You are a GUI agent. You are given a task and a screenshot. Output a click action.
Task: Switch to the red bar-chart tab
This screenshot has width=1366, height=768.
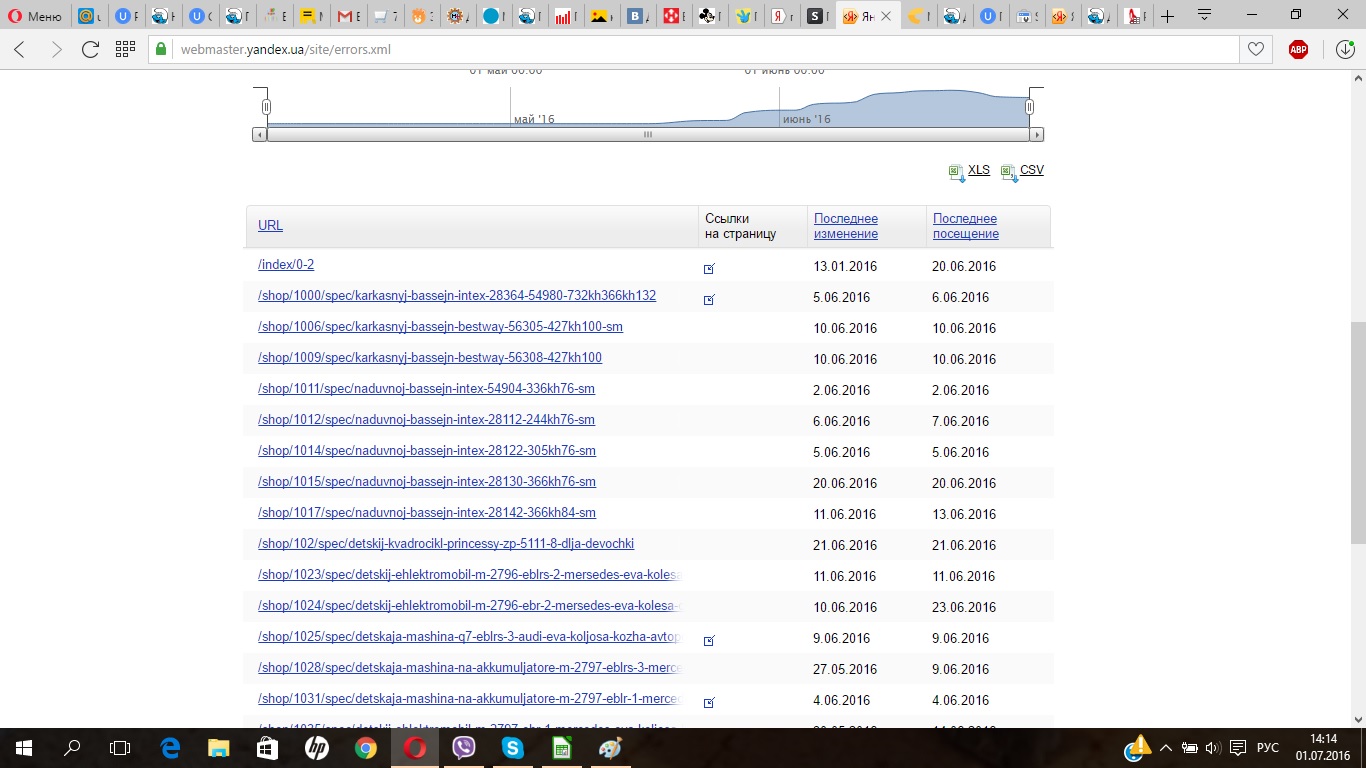[566, 16]
